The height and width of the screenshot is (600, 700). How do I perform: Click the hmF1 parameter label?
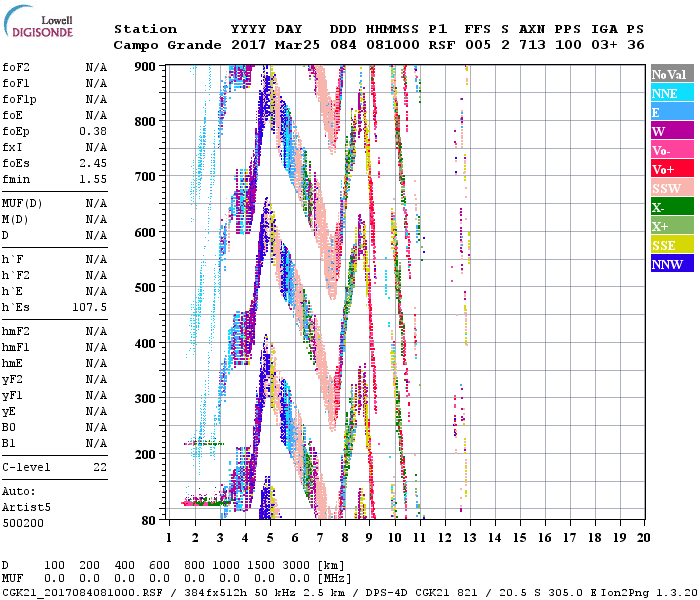[16, 347]
